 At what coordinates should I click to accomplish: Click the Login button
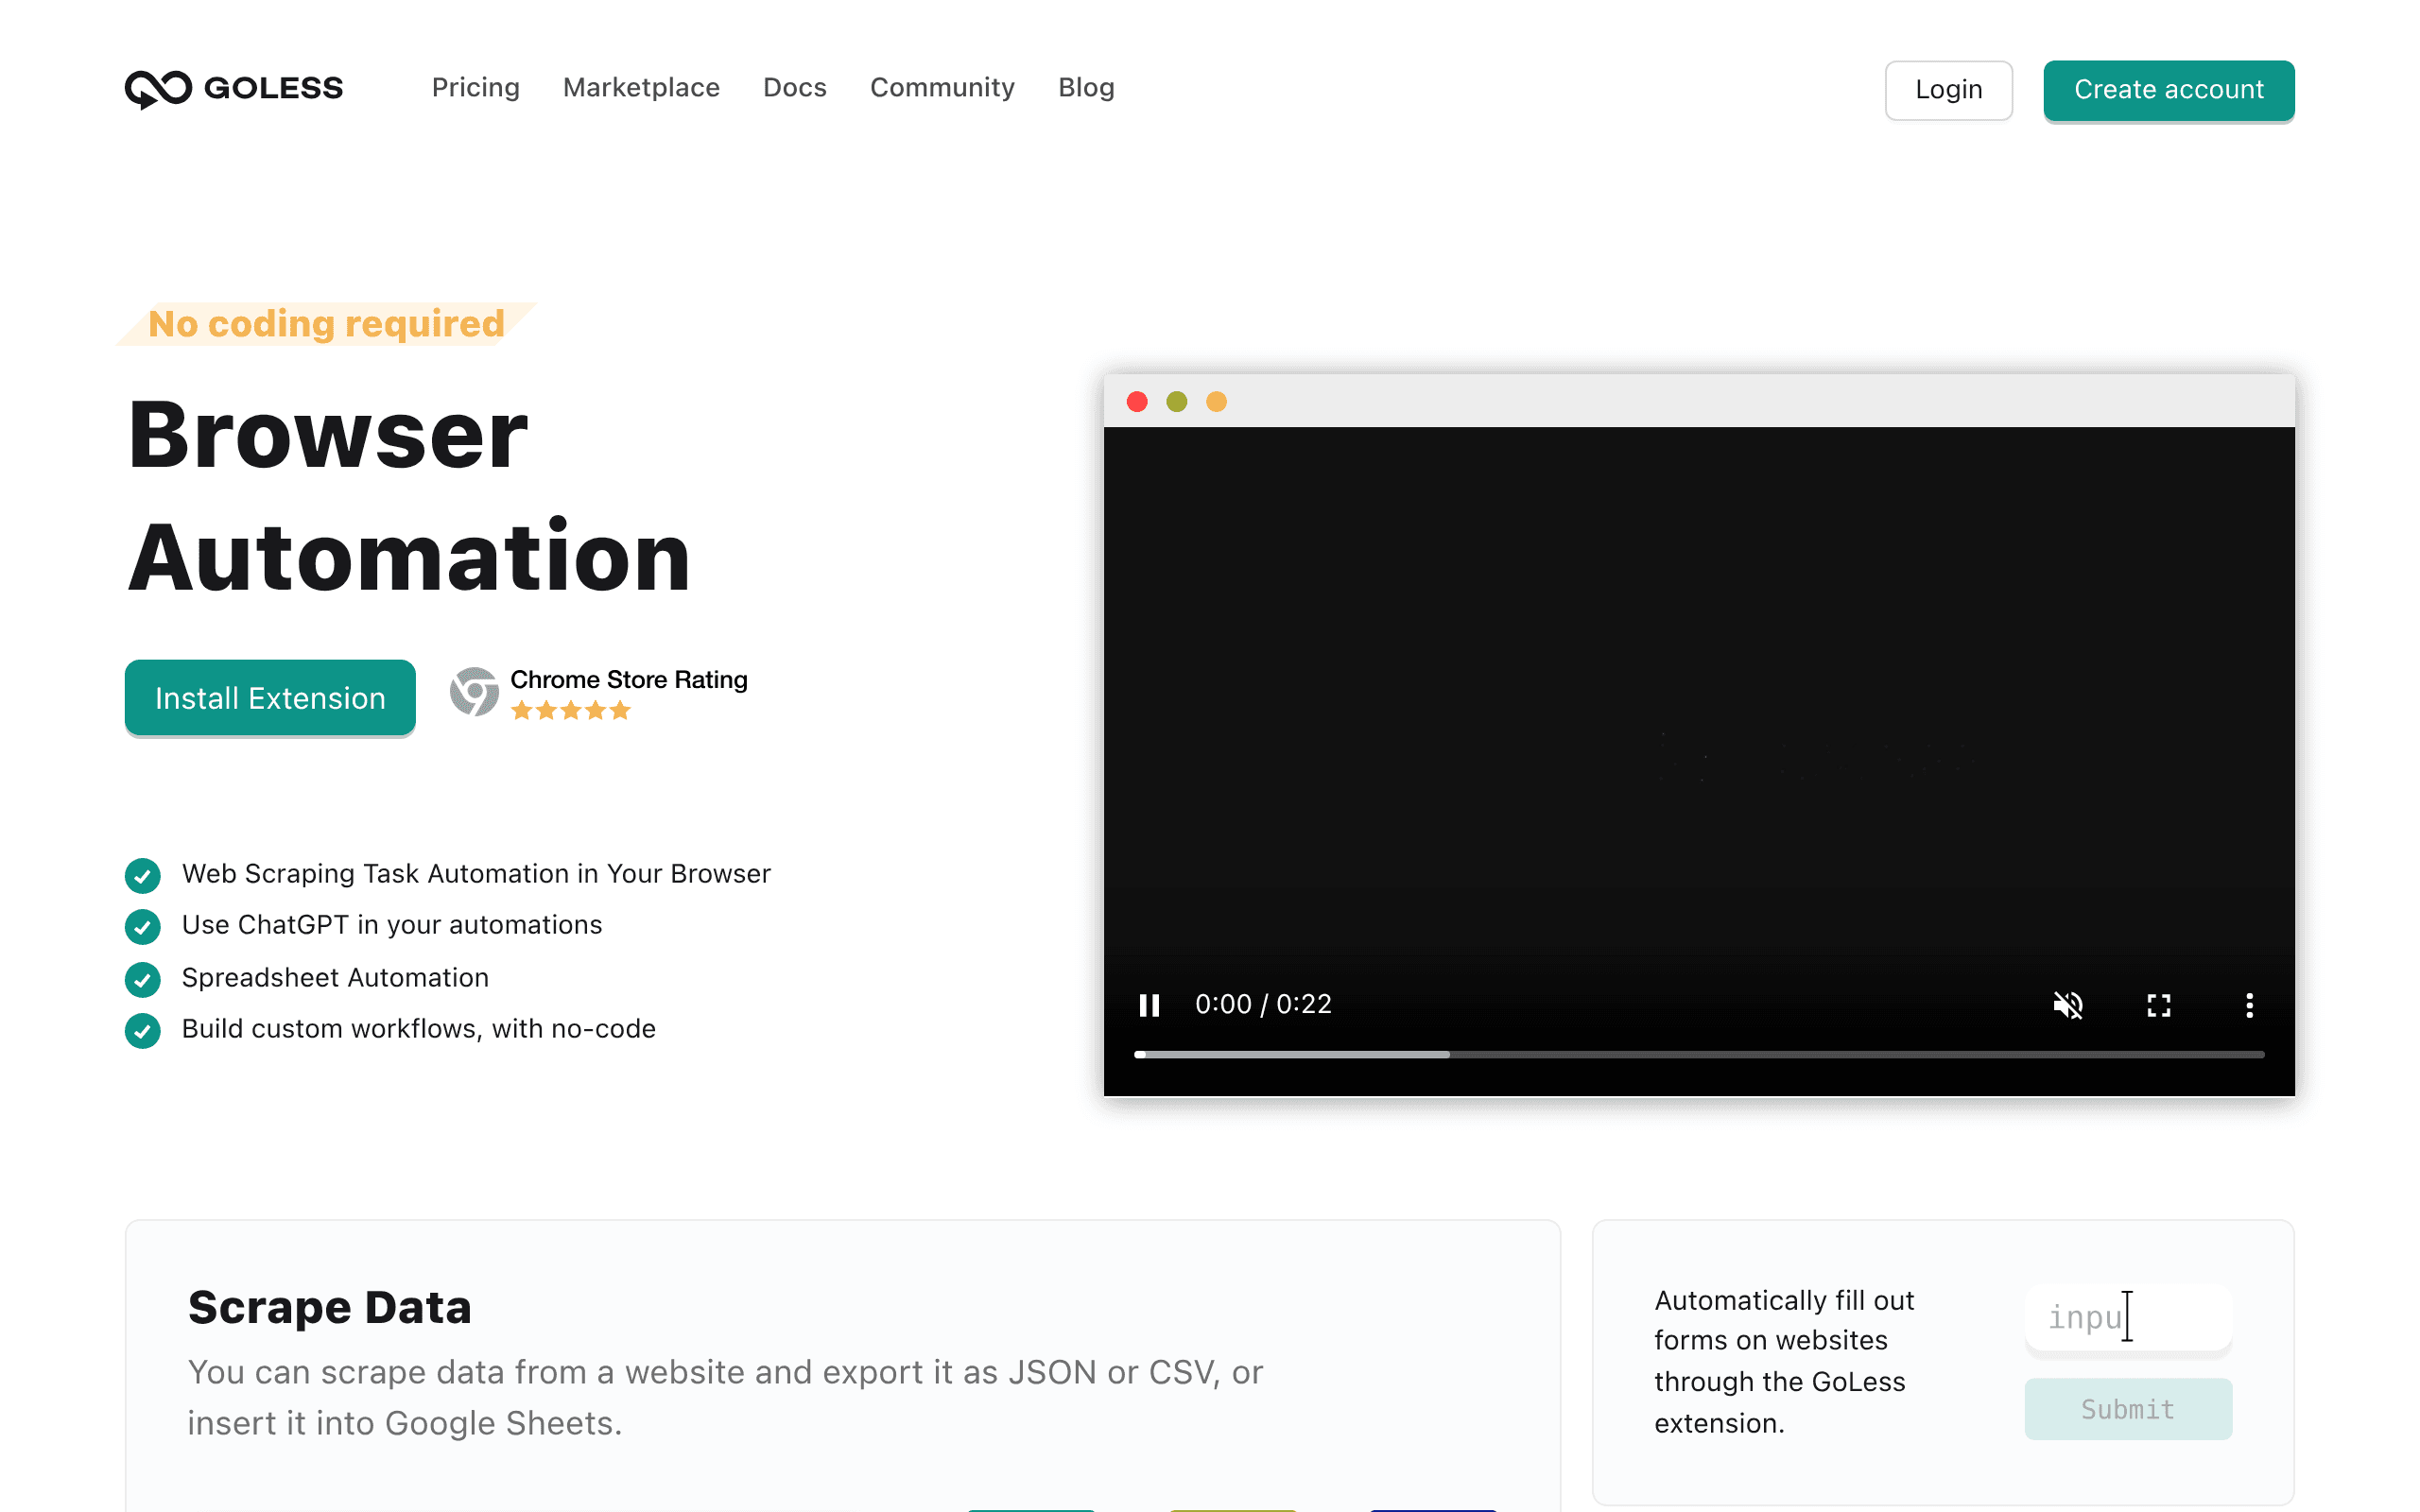tap(1948, 90)
